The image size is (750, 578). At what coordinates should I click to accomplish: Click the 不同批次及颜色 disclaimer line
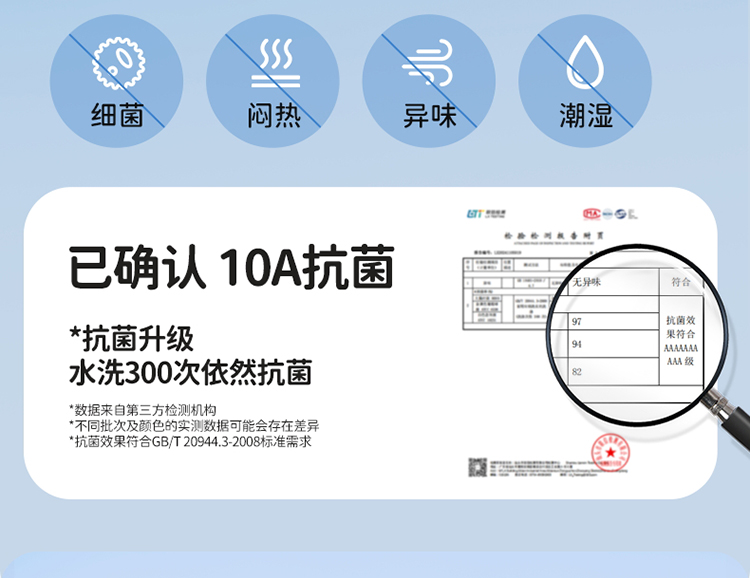[x=194, y=426]
